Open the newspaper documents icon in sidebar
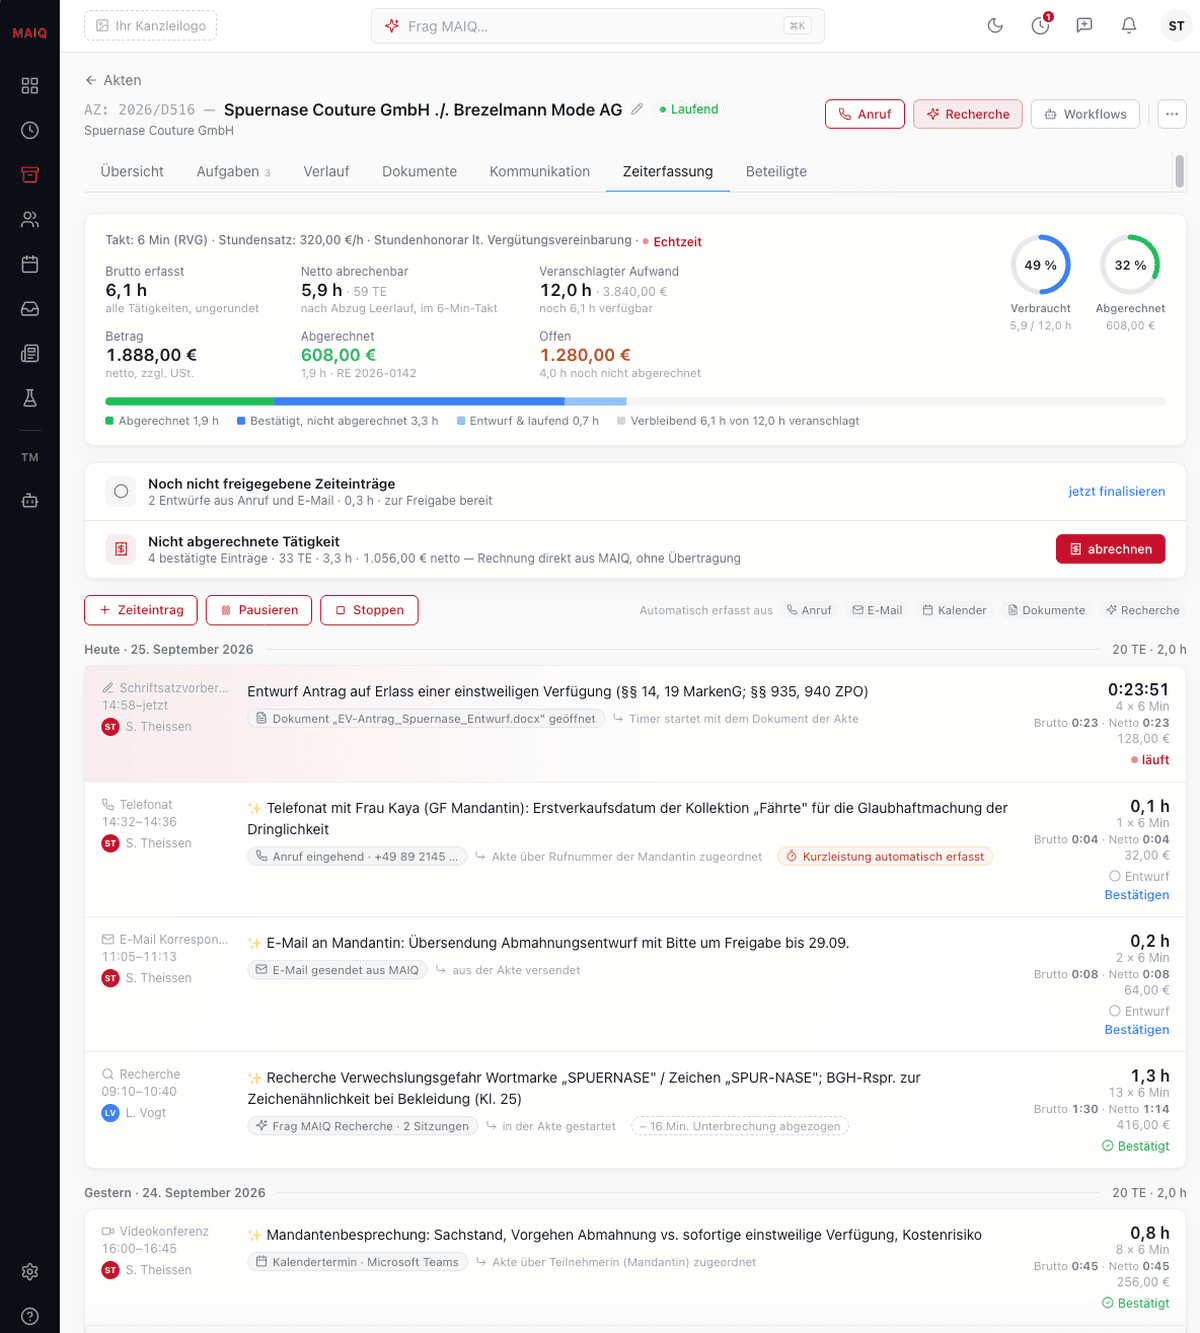This screenshot has width=1200, height=1333. pos(30,353)
